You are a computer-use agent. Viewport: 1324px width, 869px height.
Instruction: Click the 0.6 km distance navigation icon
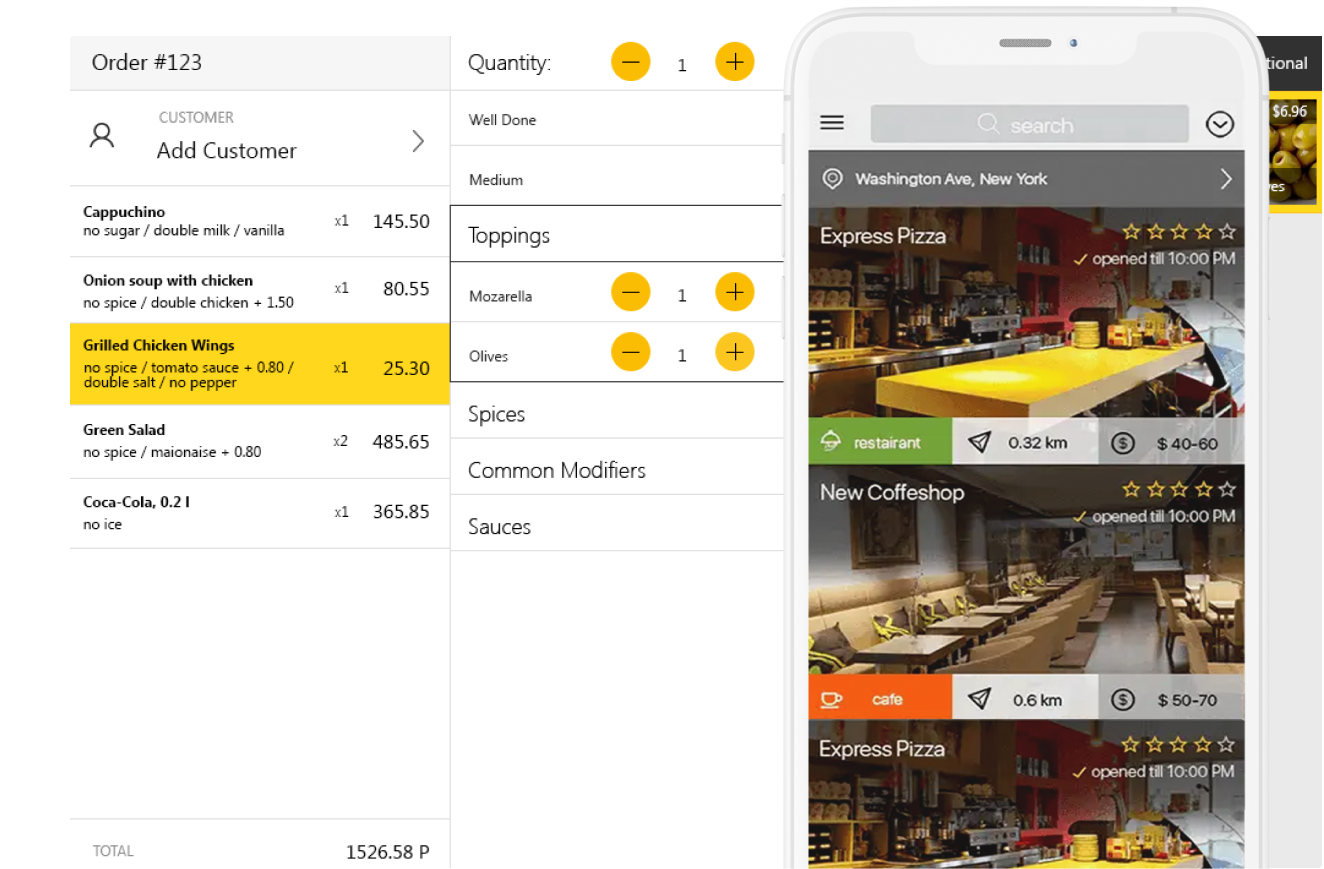[x=979, y=698]
